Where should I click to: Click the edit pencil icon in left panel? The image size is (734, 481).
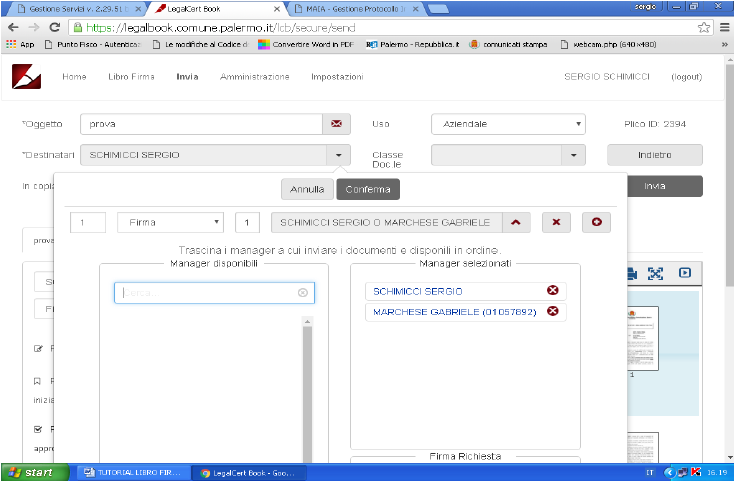point(38,349)
